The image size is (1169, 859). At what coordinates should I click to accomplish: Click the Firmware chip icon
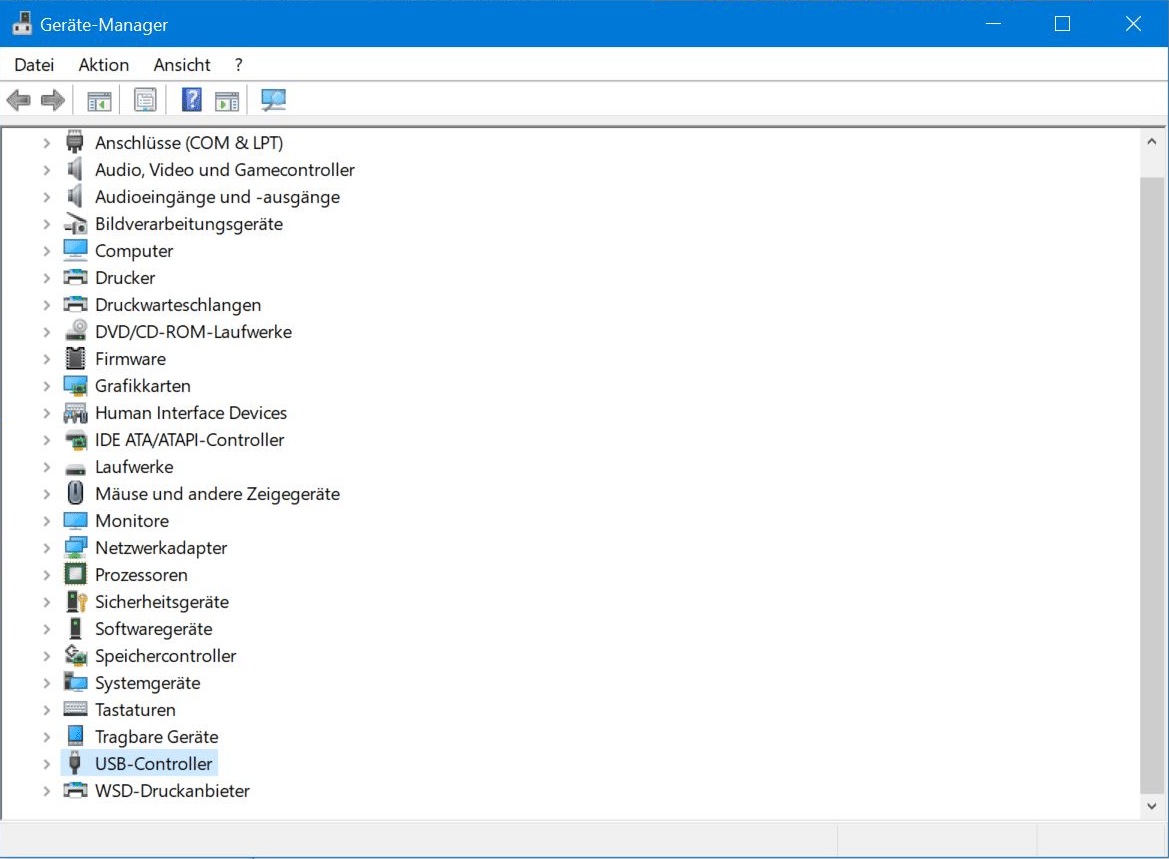click(x=75, y=358)
